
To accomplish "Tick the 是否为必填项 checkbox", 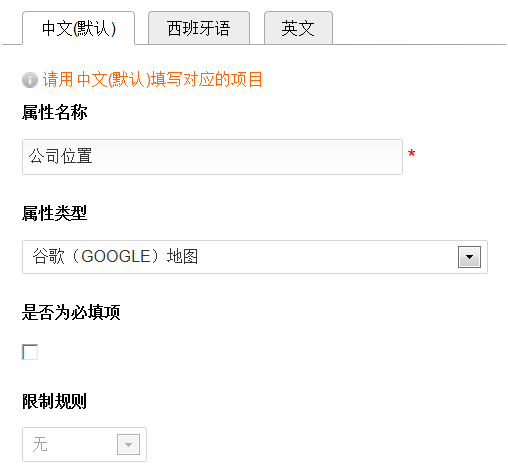I will [x=30, y=352].
